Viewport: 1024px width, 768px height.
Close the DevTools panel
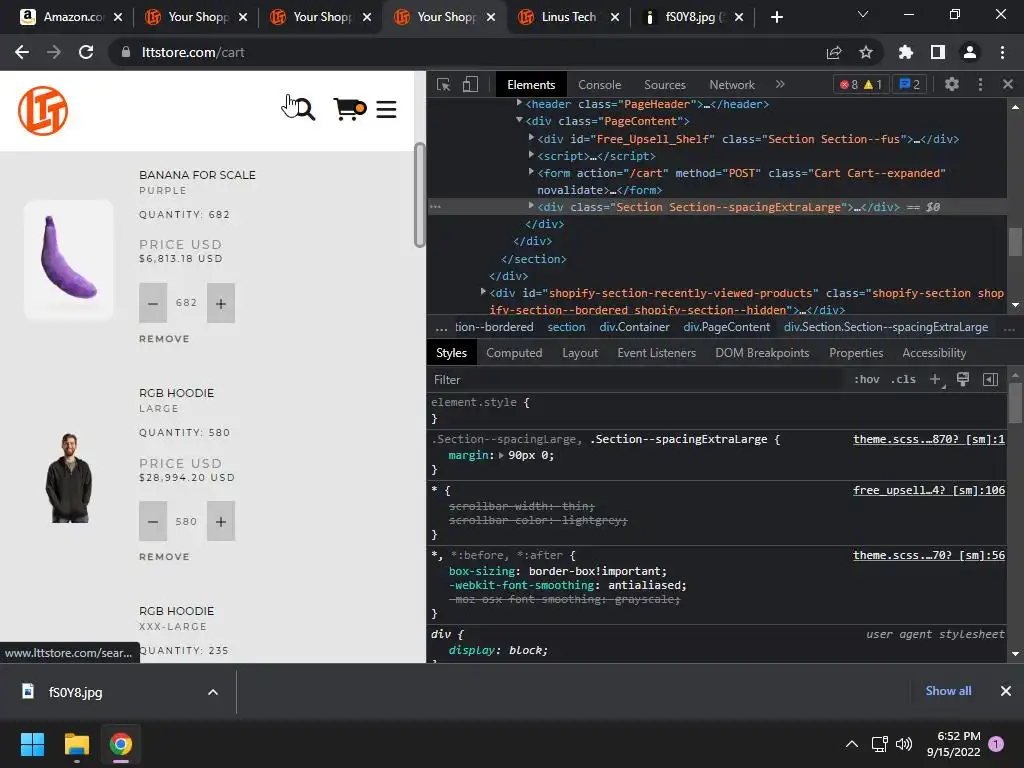click(x=1008, y=84)
